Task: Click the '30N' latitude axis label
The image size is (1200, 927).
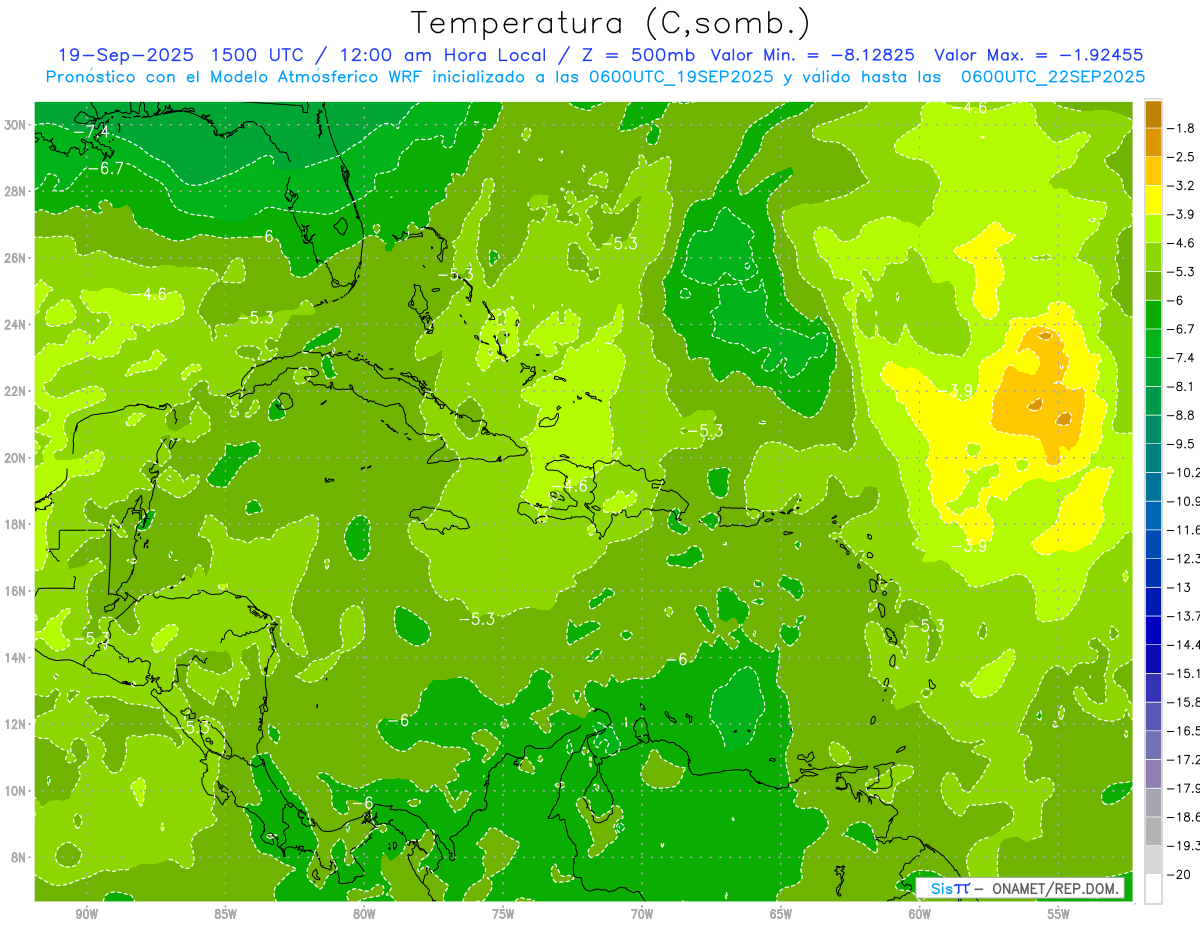Action: tap(16, 125)
